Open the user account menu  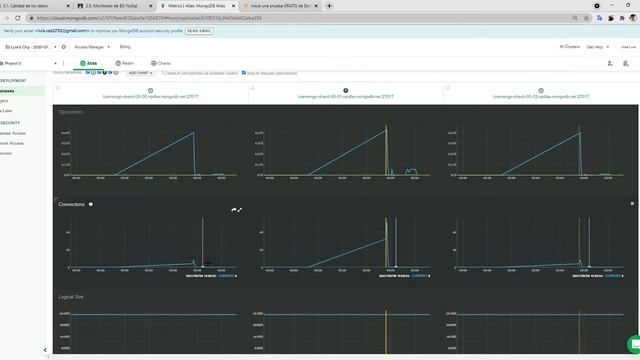tap(628, 47)
